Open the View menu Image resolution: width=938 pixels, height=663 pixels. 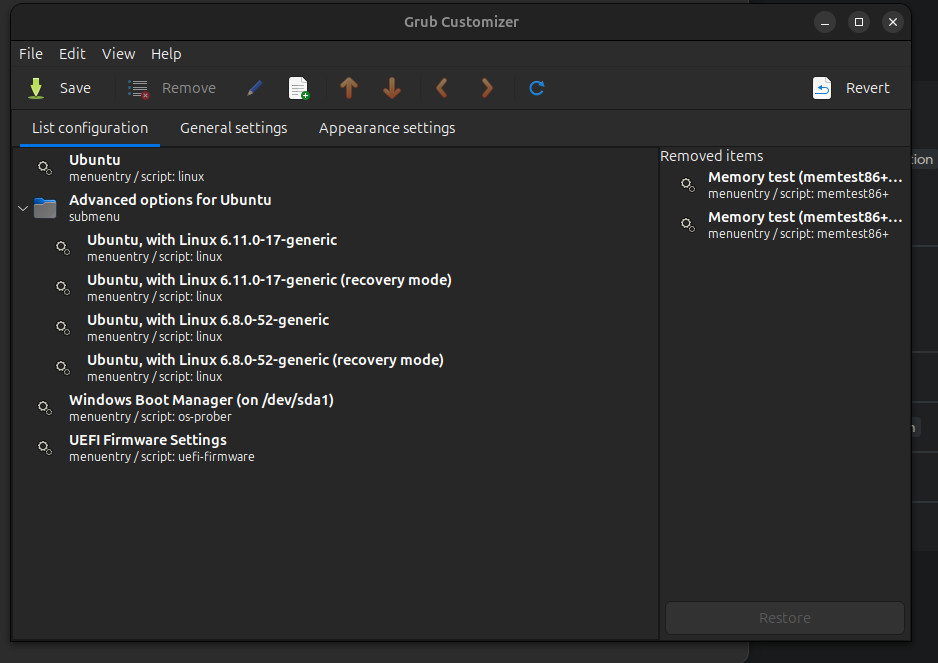point(118,54)
